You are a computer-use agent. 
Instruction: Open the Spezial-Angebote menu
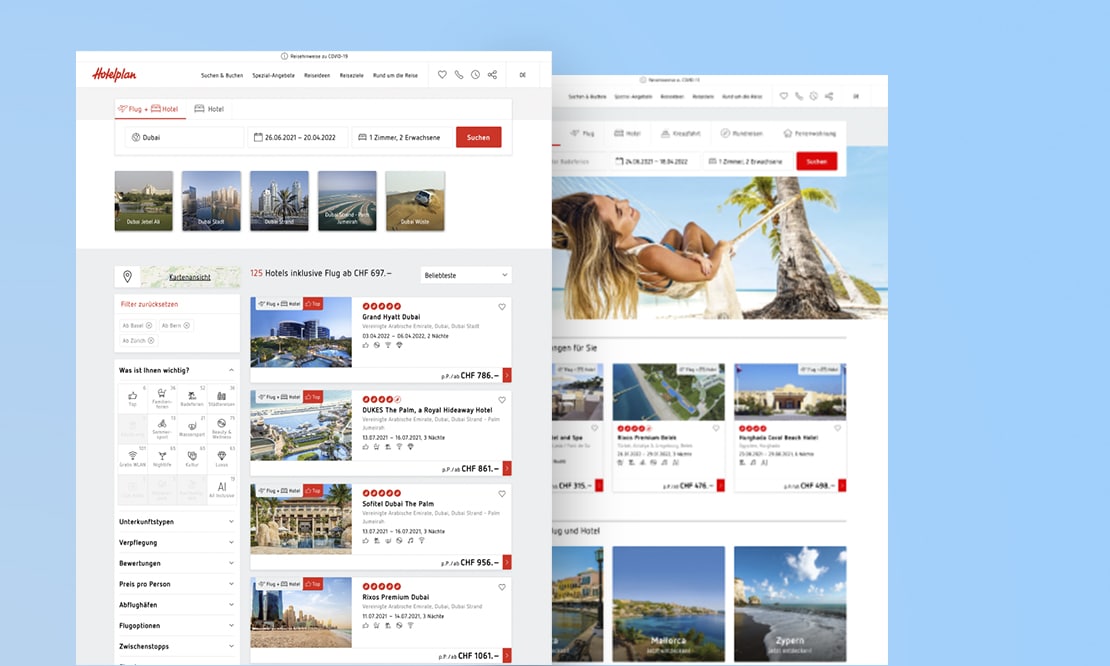pyautogui.click(x=273, y=75)
